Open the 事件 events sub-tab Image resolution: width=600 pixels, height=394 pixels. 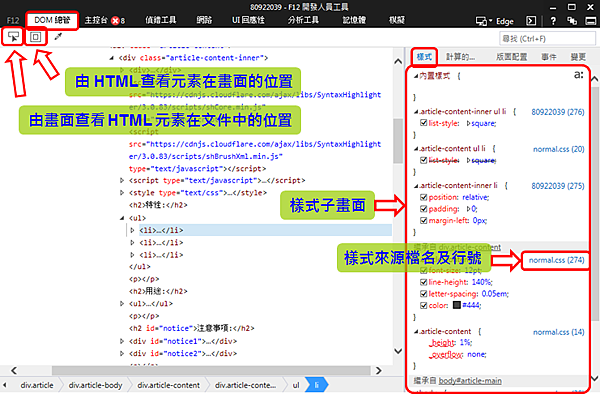tap(549, 57)
